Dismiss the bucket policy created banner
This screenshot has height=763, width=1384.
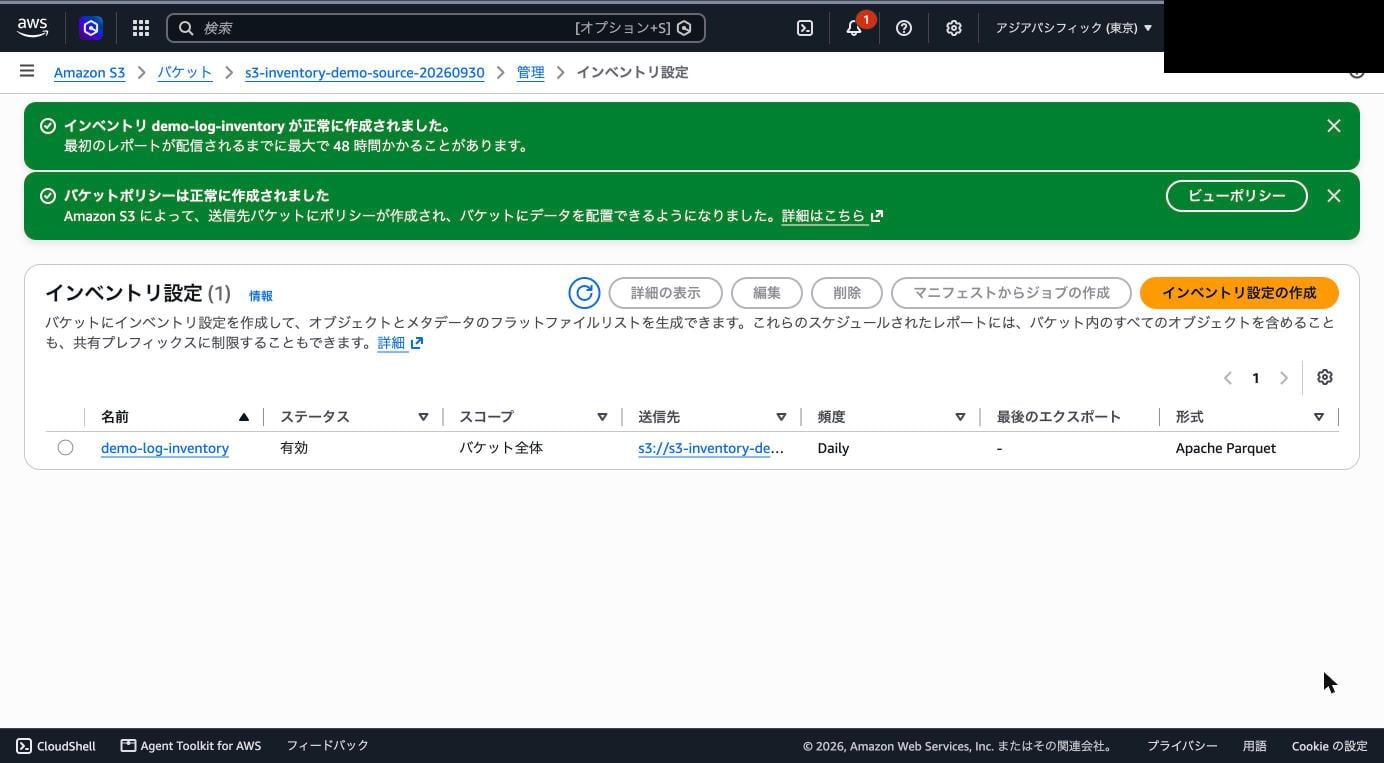pos(1334,196)
